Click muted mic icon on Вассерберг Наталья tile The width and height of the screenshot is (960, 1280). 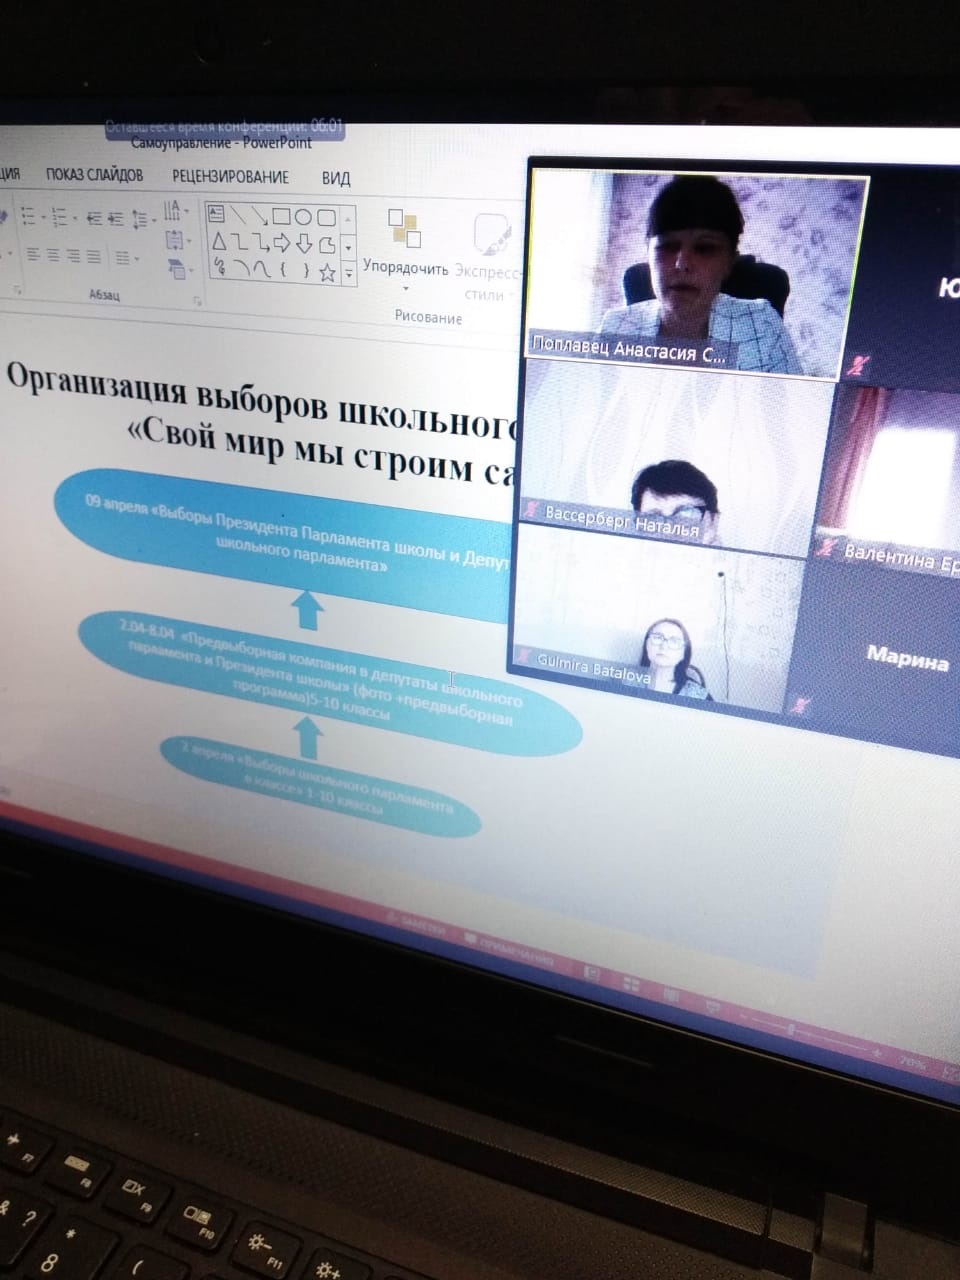coord(530,508)
